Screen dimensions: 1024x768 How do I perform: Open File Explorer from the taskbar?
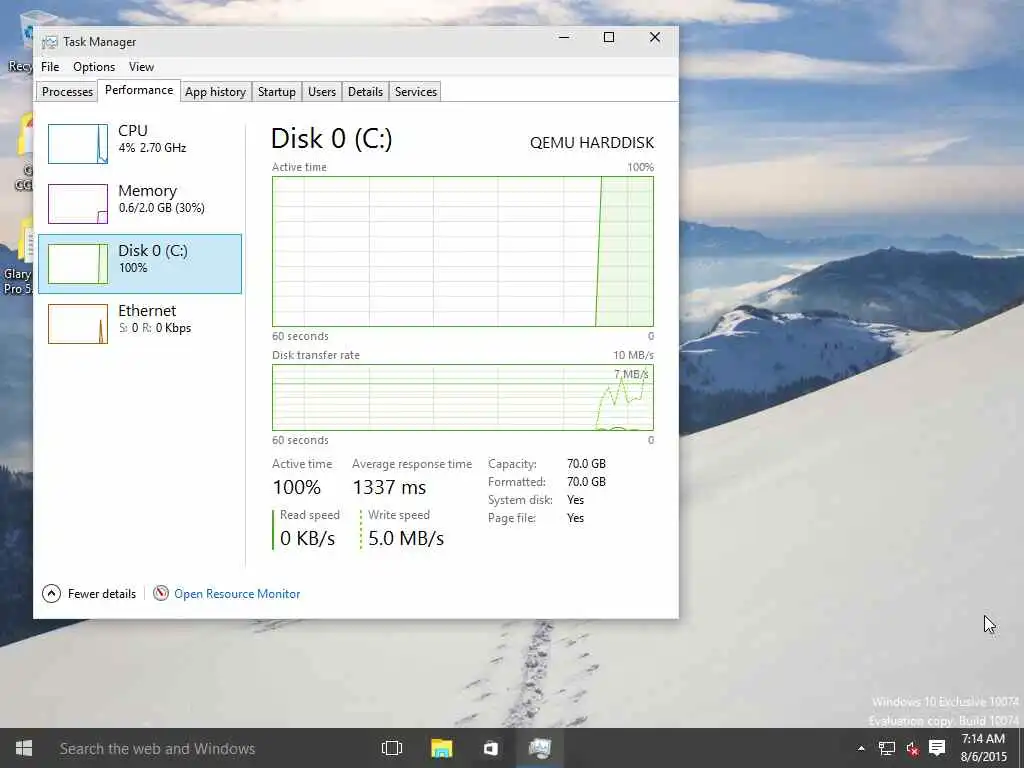441,748
